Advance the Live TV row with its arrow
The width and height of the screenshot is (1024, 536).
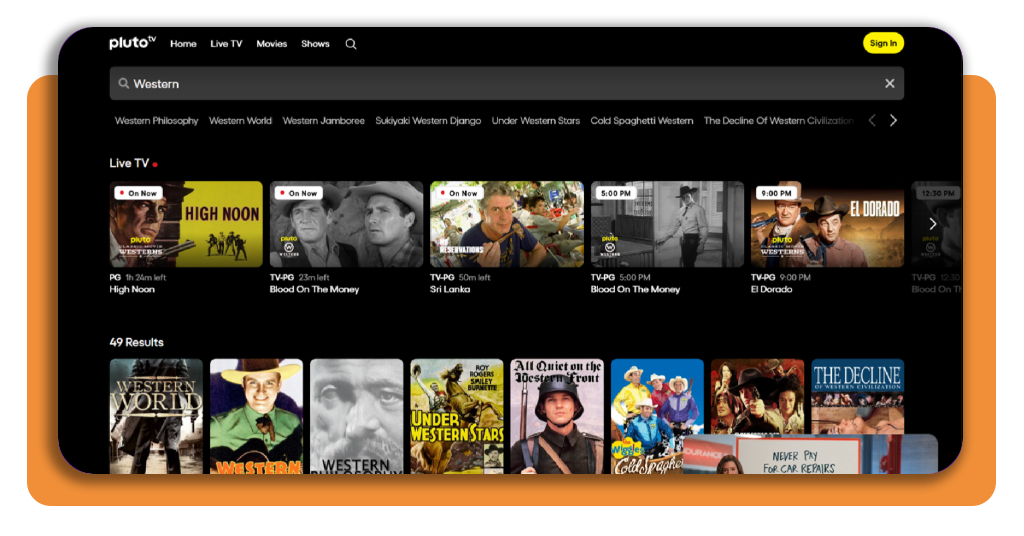coord(933,224)
